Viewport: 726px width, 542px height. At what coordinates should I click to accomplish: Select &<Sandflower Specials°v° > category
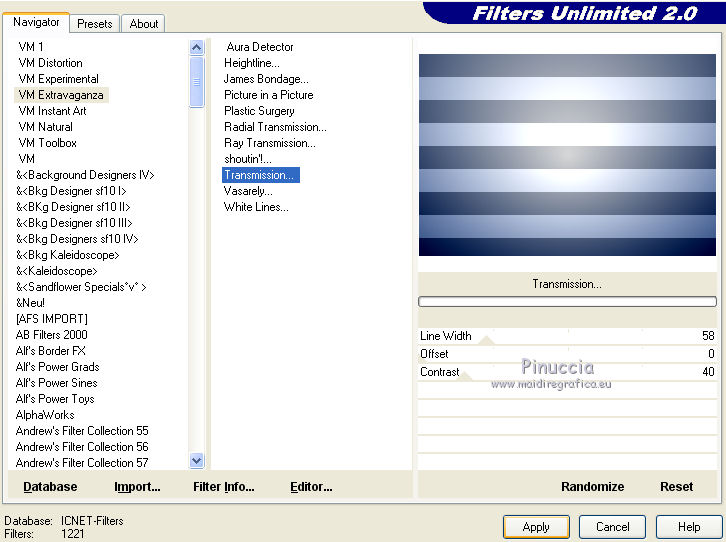click(81, 287)
